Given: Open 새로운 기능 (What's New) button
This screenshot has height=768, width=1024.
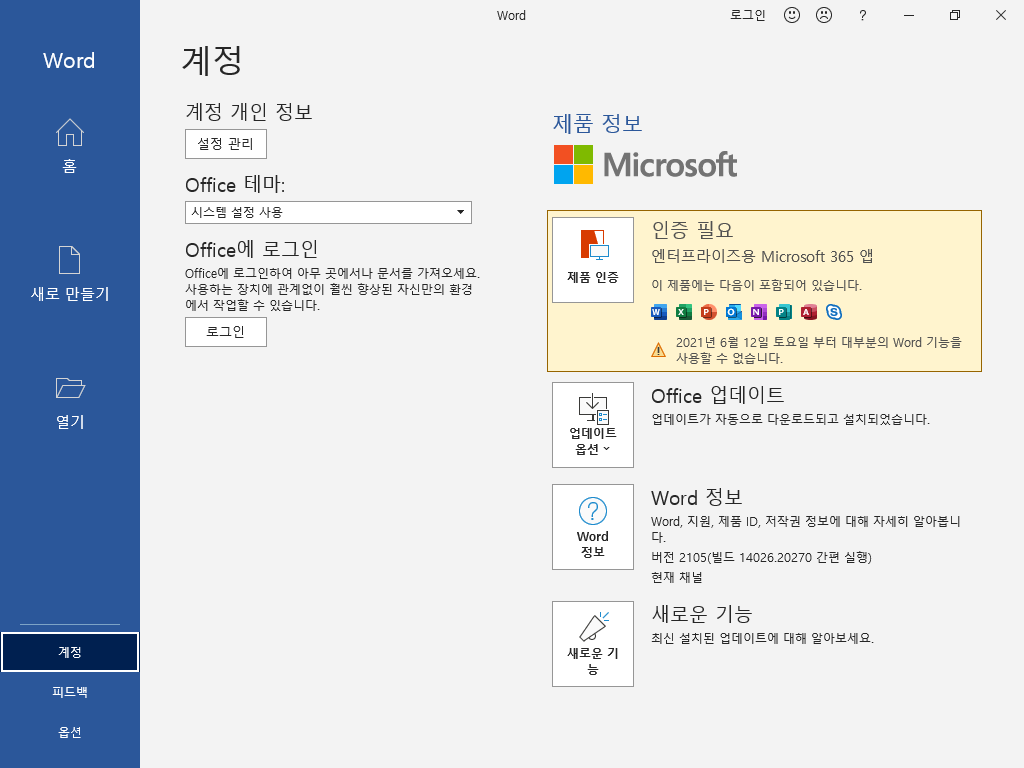Looking at the screenshot, I should tap(592, 643).
